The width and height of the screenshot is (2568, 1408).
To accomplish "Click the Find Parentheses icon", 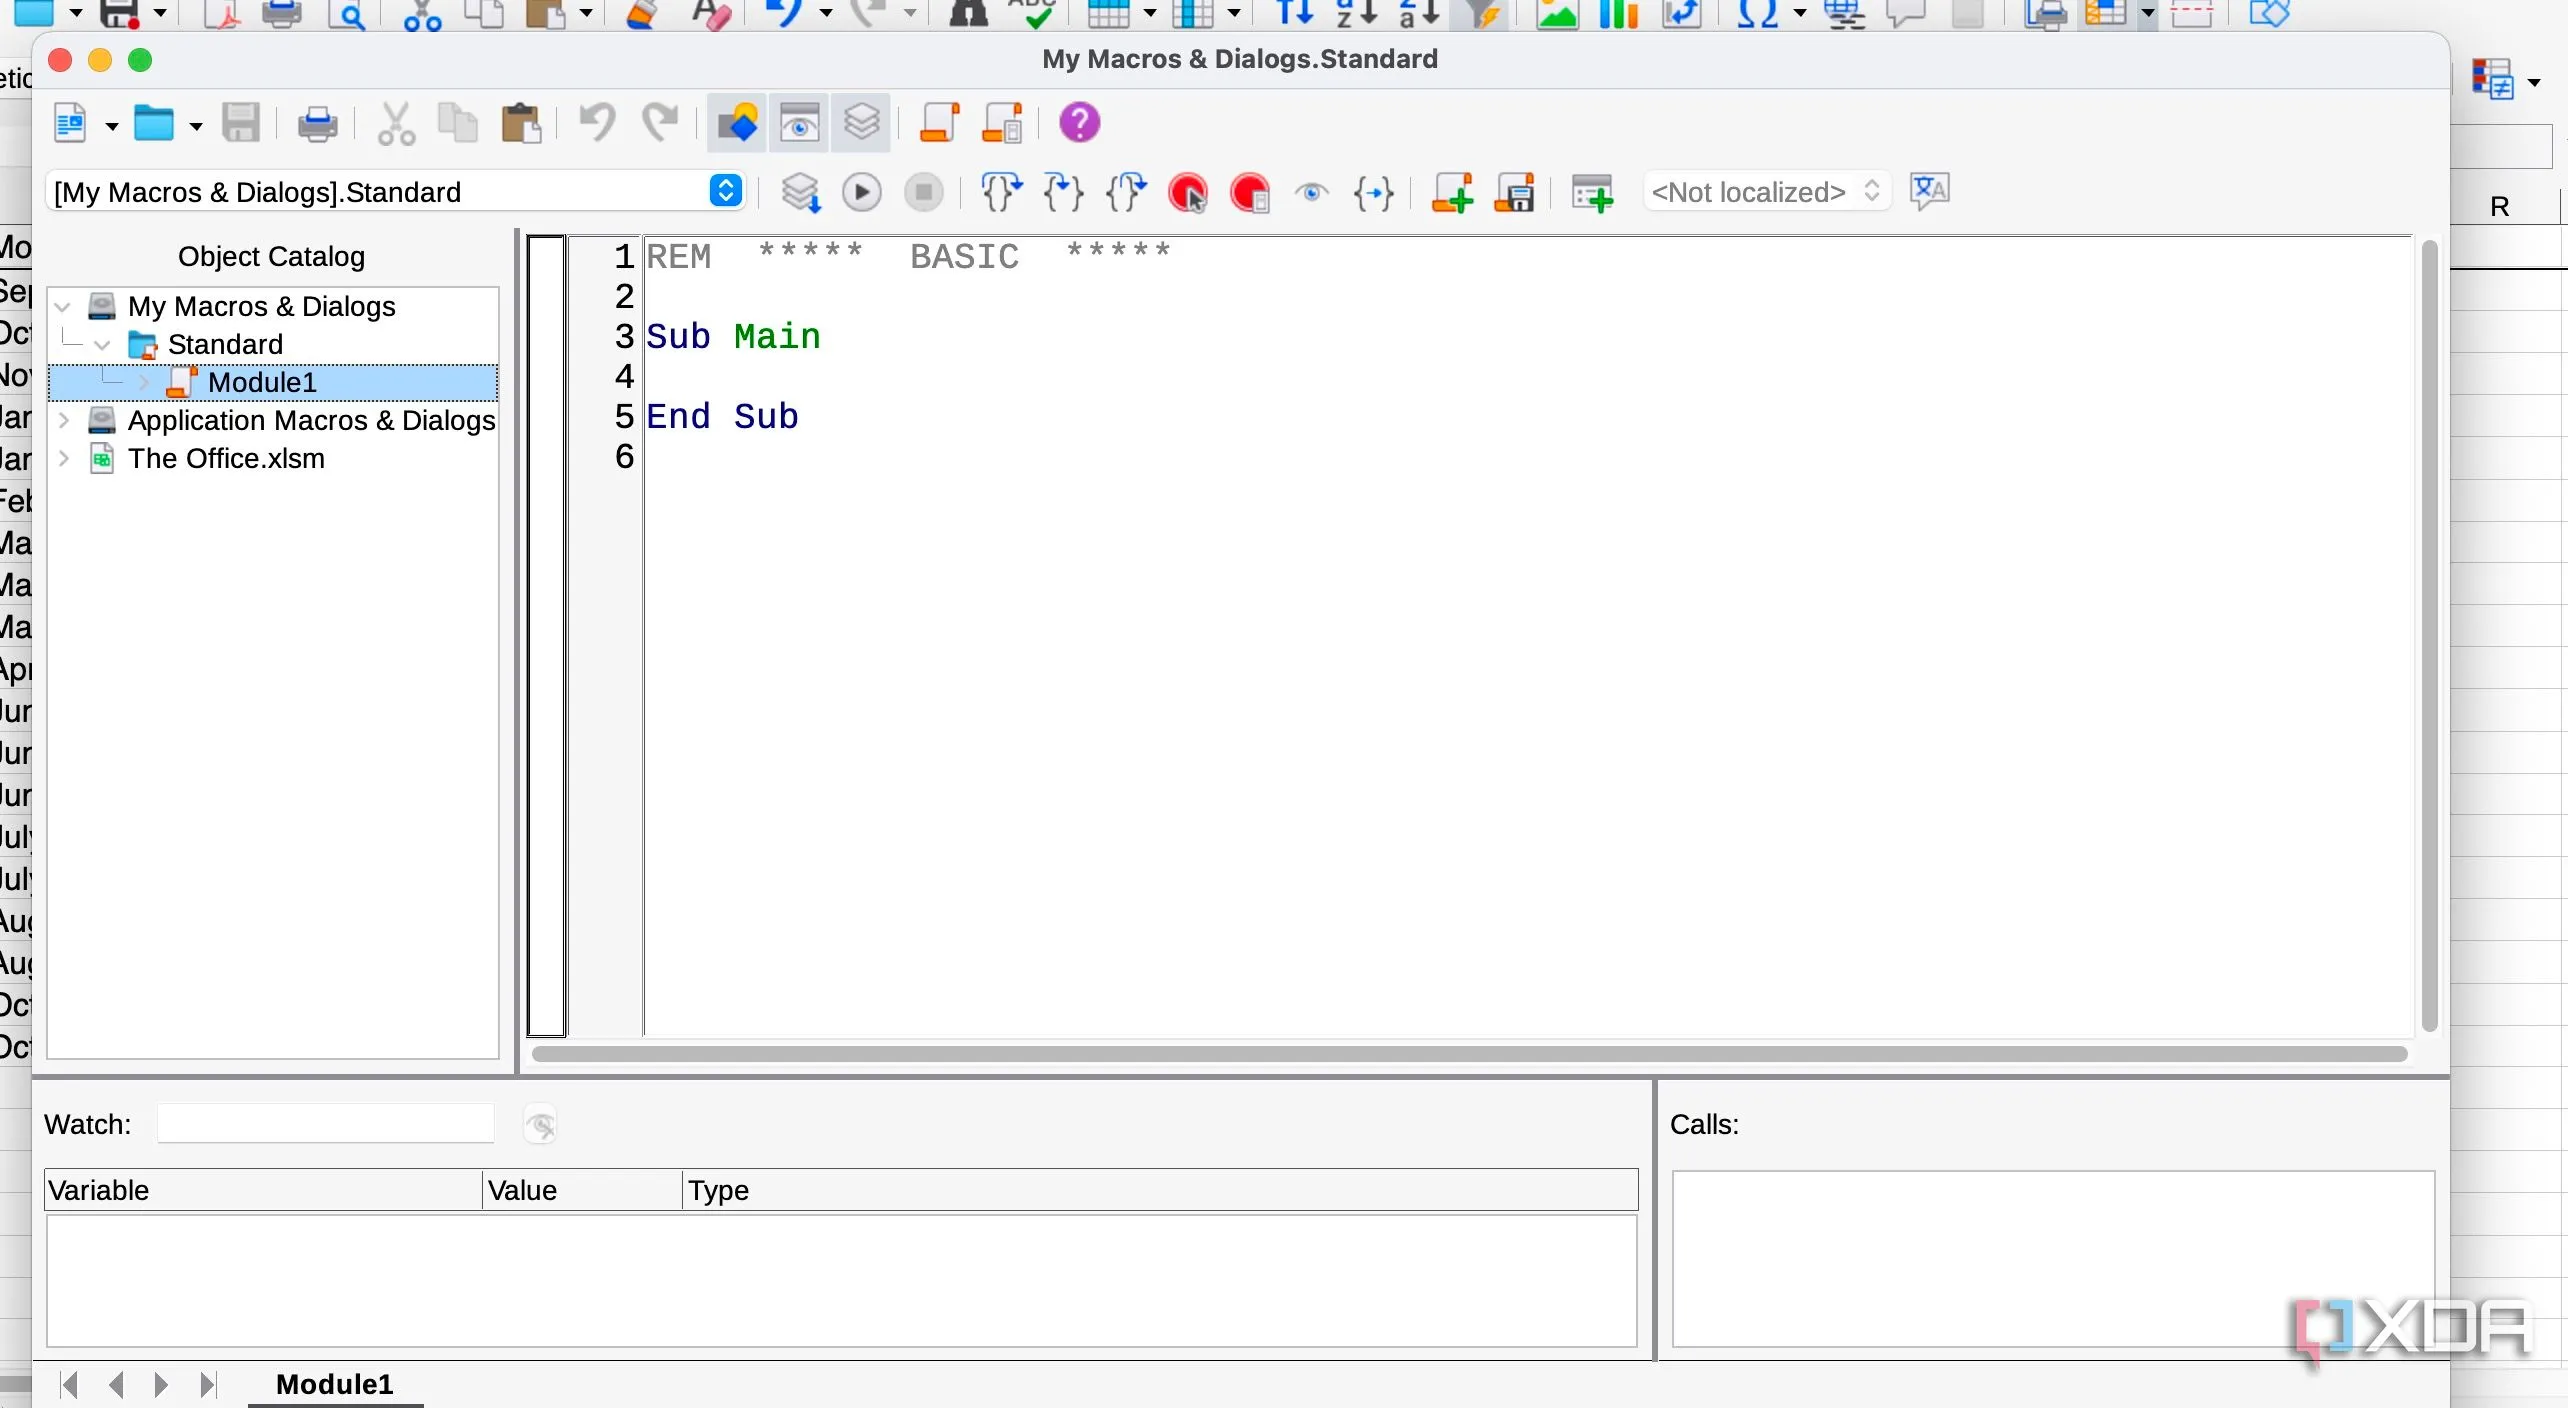I will tap(1374, 192).
